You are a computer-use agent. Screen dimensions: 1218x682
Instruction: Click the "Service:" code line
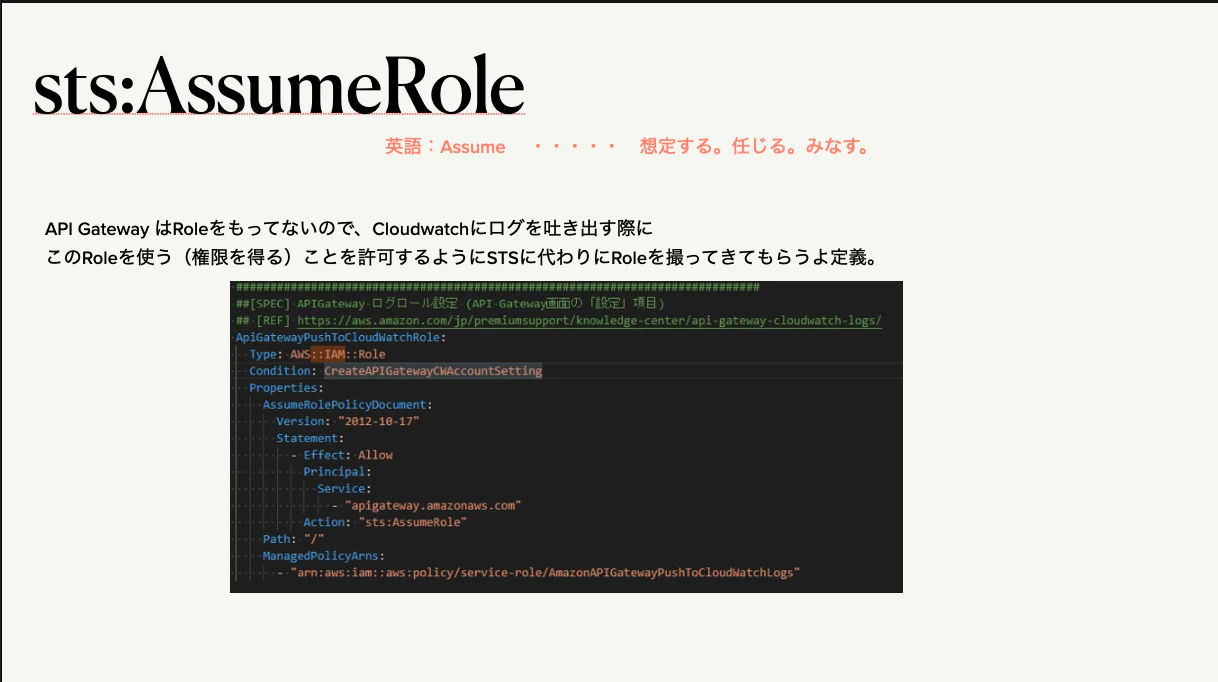[344, 489]
